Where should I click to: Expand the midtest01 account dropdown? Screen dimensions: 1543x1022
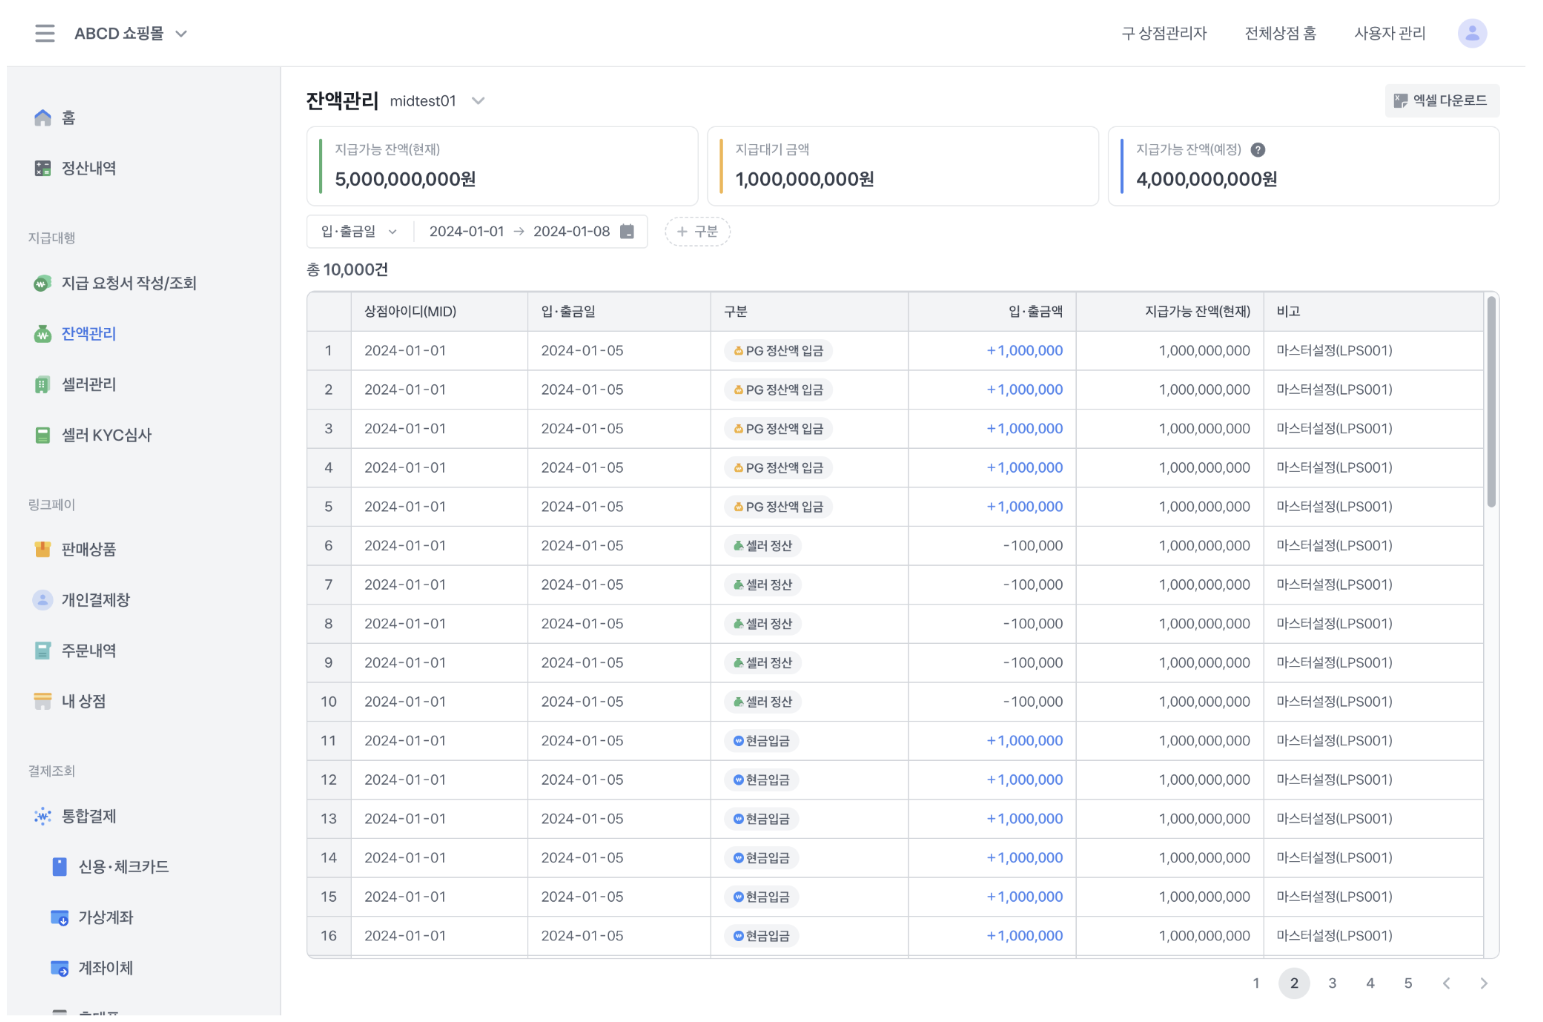tap(478, 101)
